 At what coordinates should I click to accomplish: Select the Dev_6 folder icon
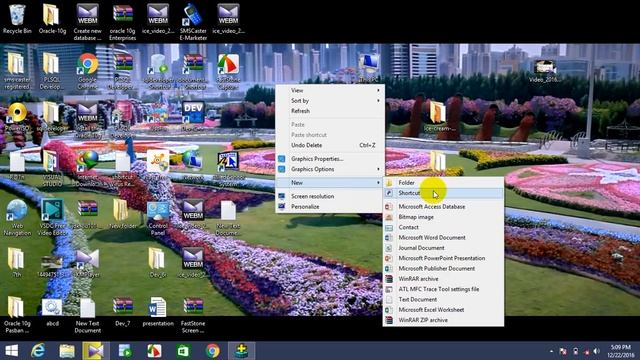[x=158, y=262]
